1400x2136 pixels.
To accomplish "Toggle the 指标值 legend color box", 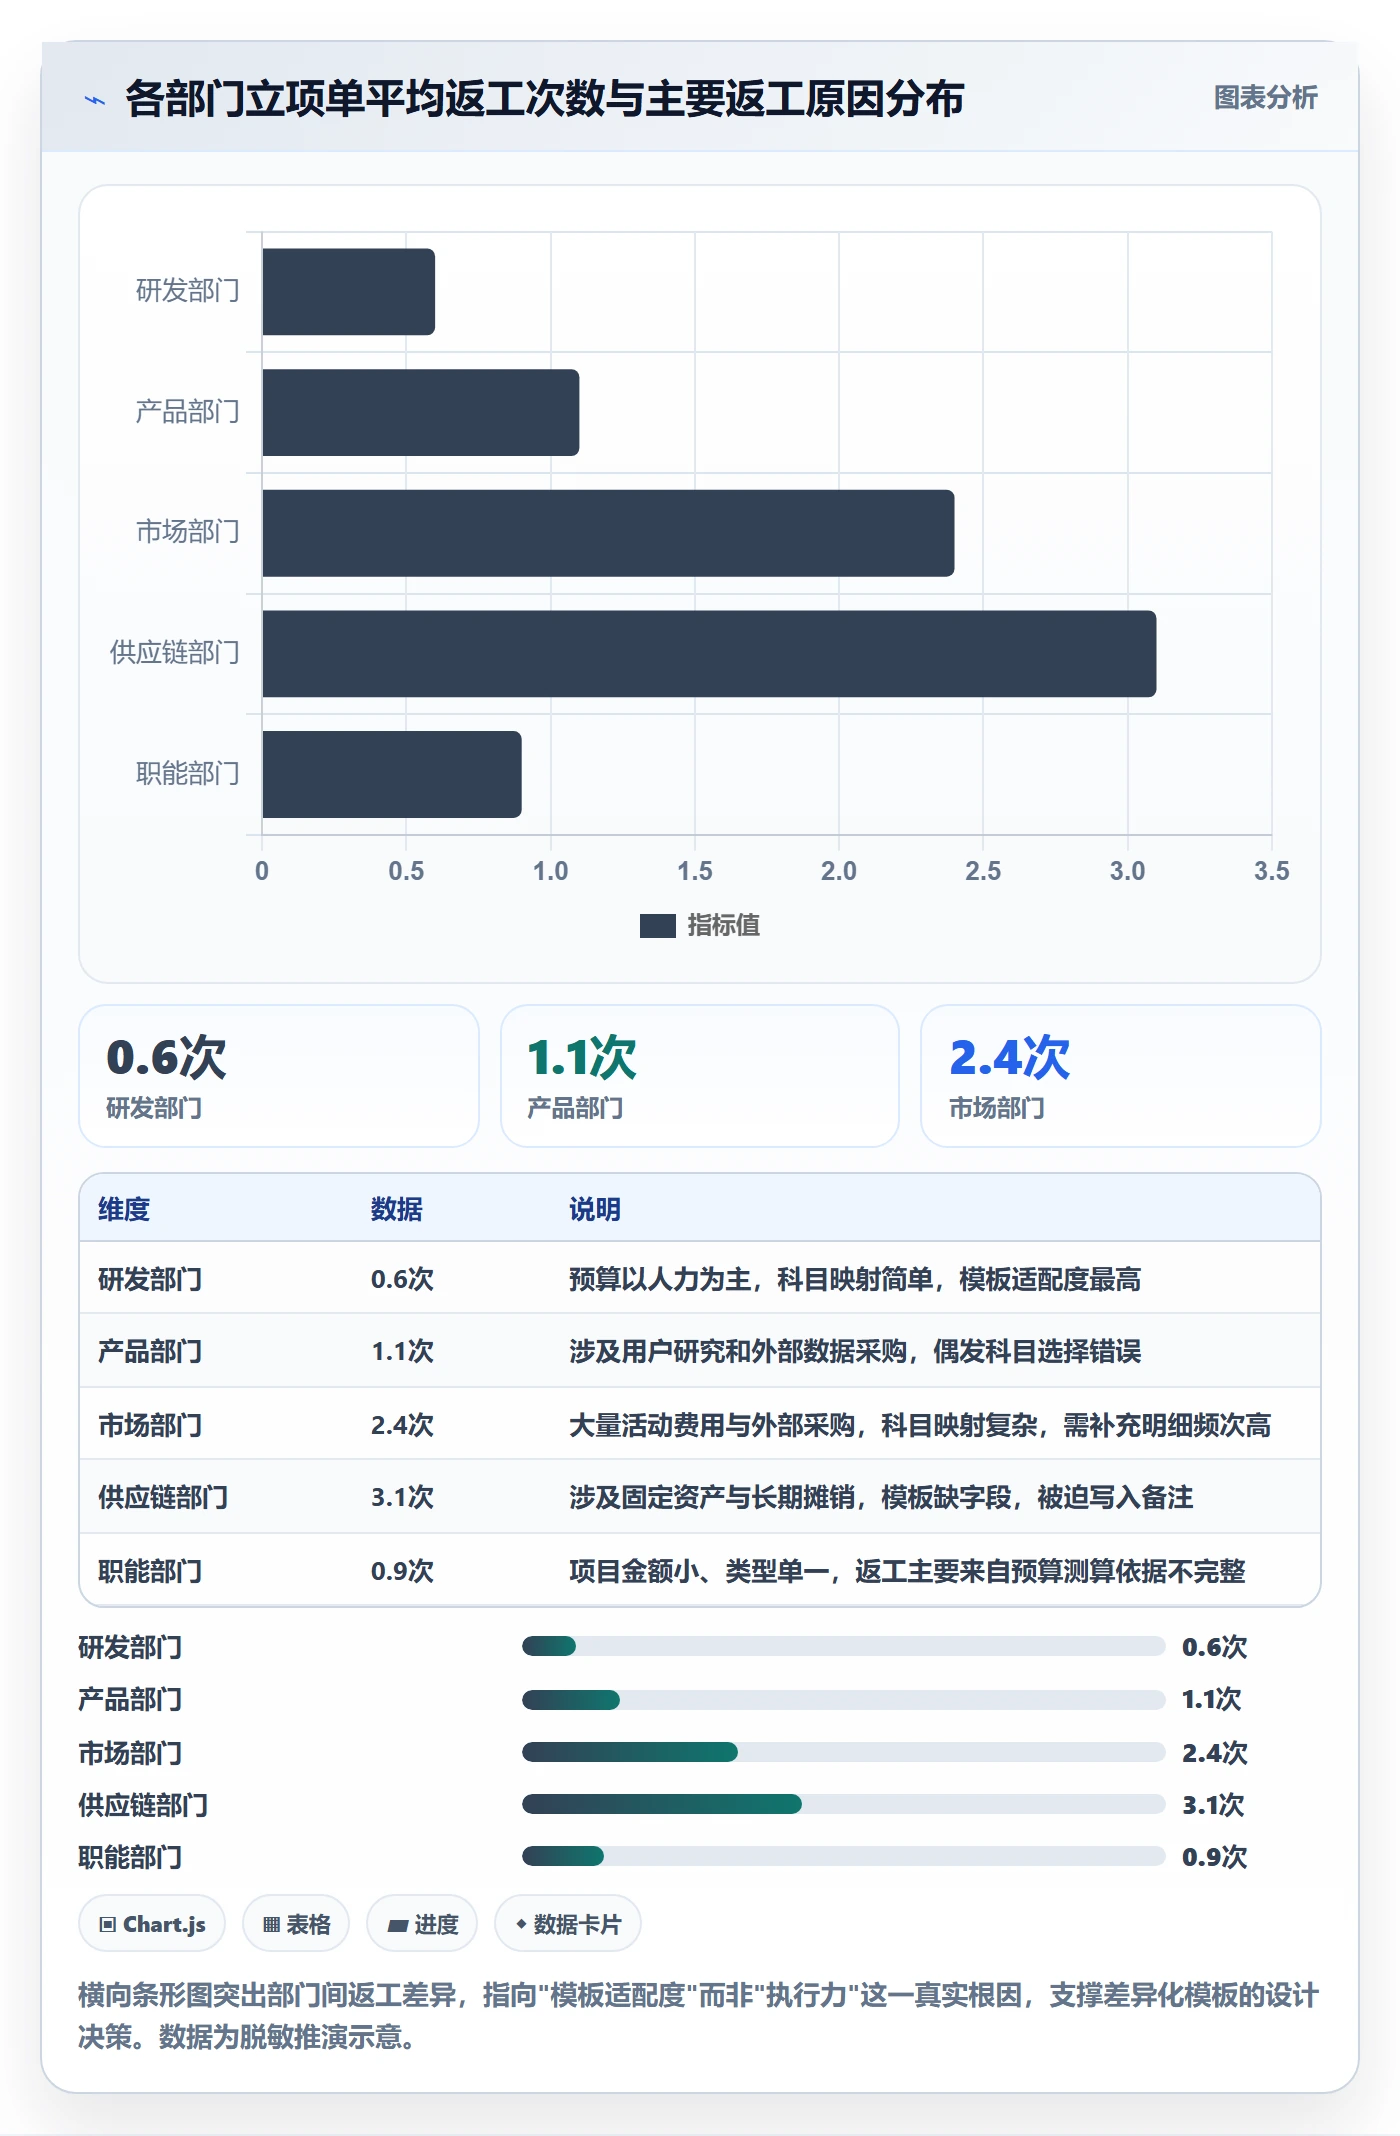I will pos(657,926).
